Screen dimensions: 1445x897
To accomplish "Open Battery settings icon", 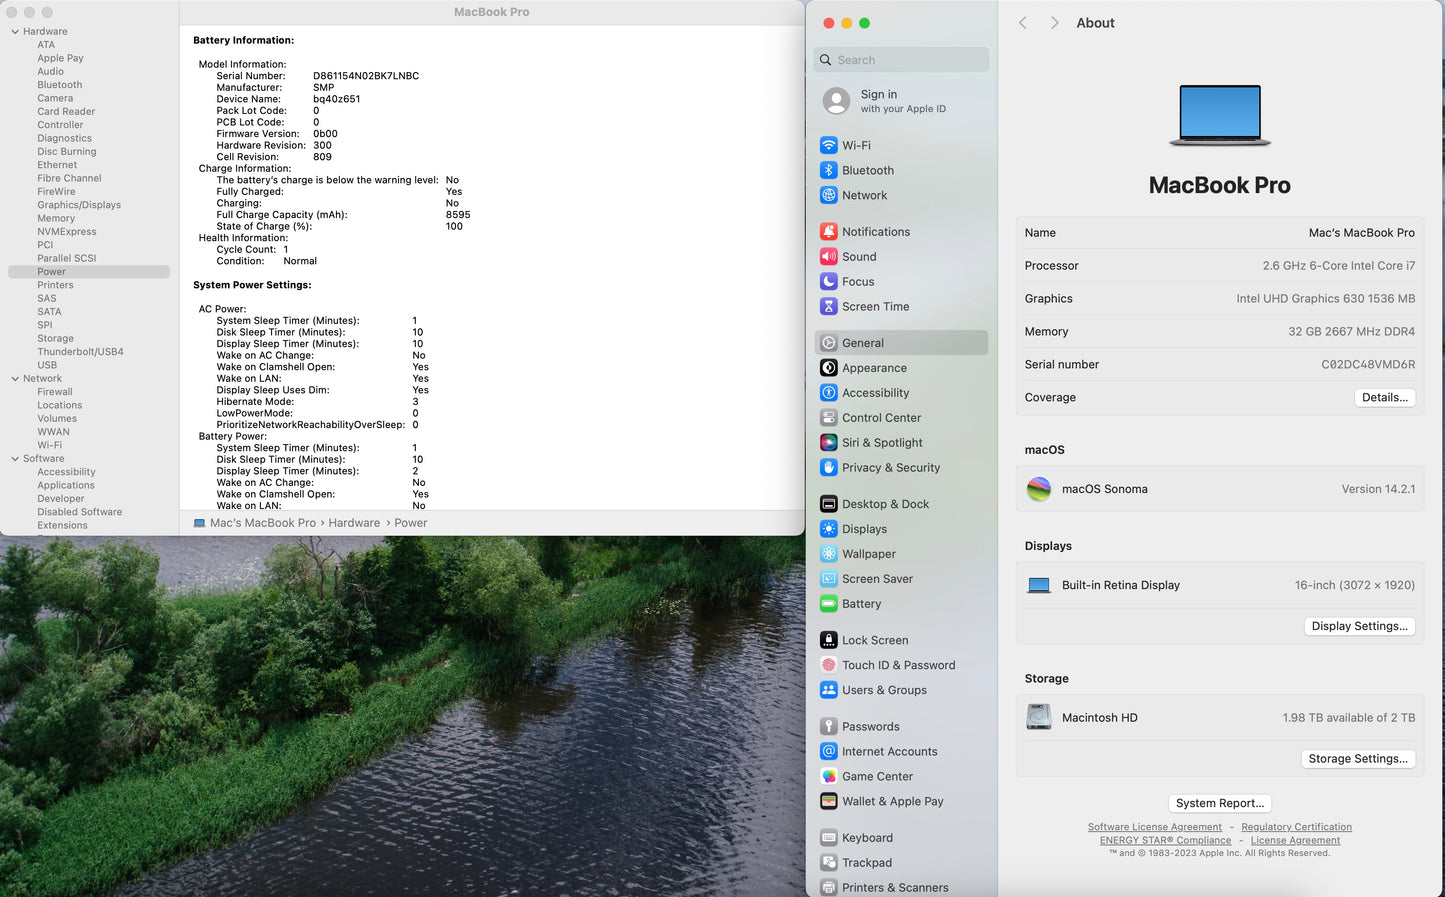I will click(x=828, y=604).
